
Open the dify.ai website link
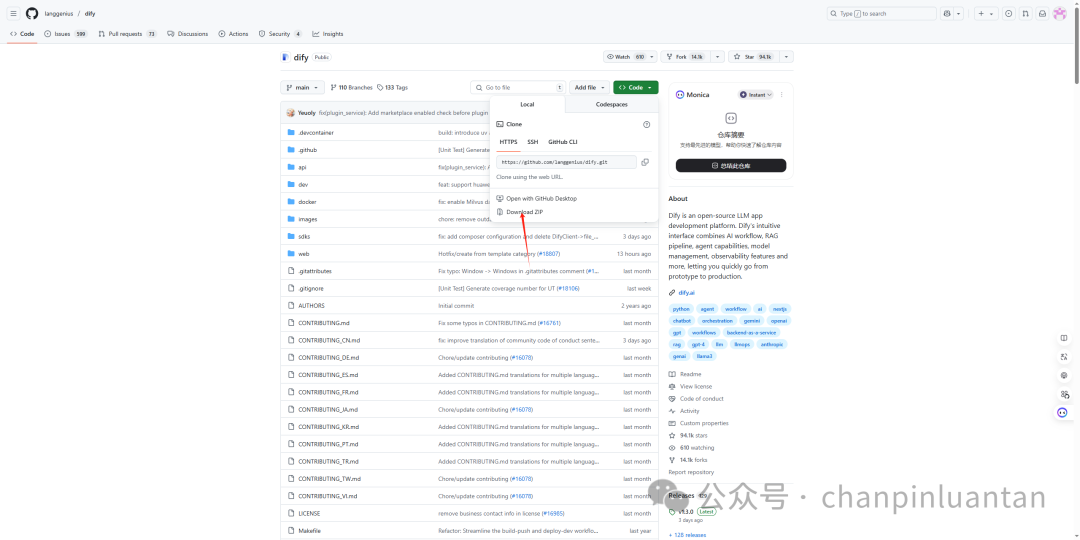coord(686,293)
